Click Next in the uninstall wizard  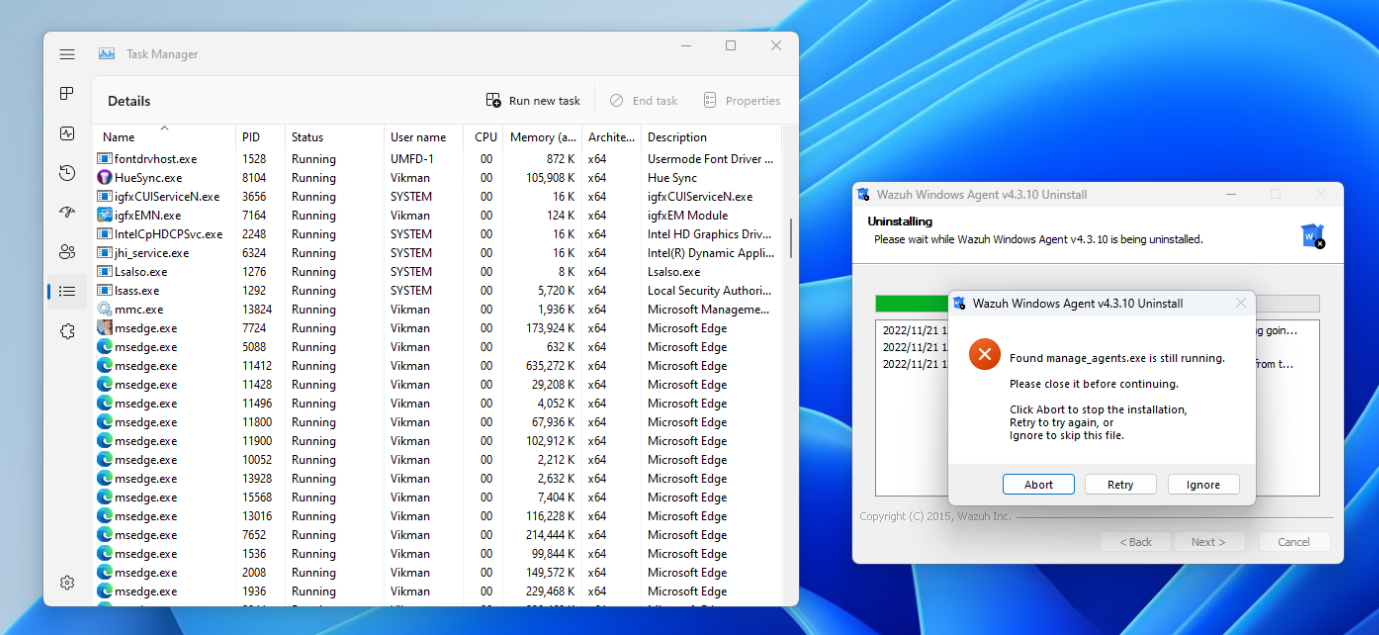tap(1209, 541)
